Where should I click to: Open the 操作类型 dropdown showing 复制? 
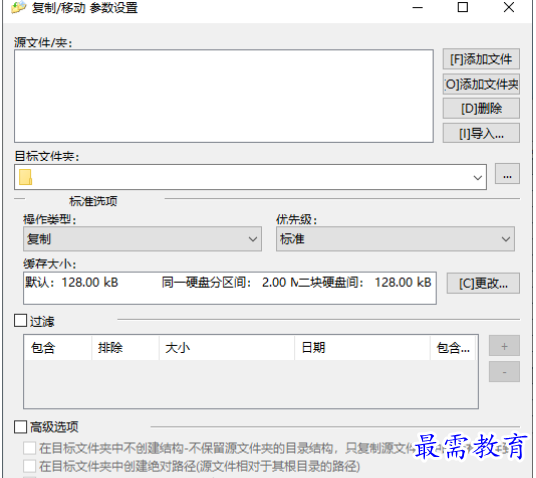(143, 239)
